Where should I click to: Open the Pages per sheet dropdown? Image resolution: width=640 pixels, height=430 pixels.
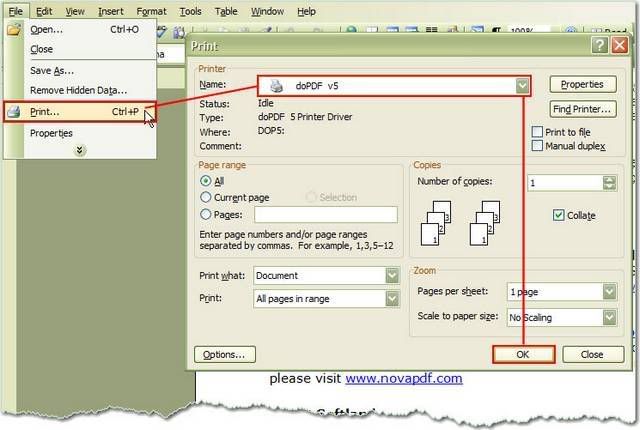[x=609, y=292]
